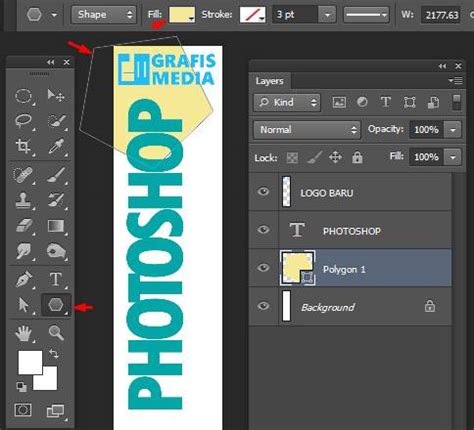Select the Brush tool
The image size is (474, 430).
56,175
